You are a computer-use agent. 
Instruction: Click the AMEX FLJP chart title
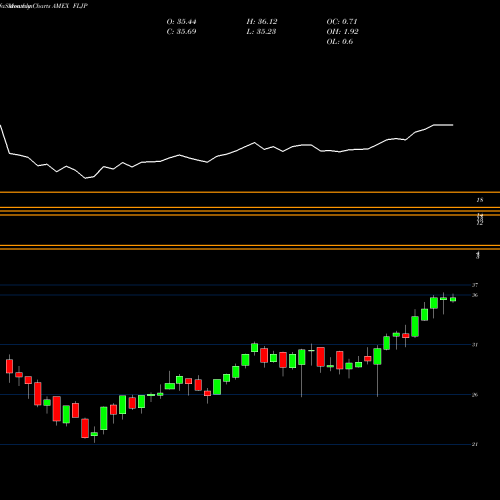click(x=70, y=6)
